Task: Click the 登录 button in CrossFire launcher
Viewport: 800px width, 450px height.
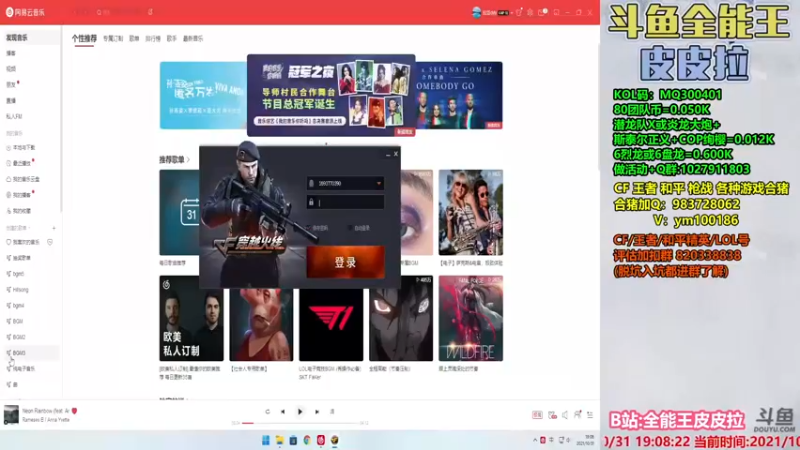Action: [345, 262]
